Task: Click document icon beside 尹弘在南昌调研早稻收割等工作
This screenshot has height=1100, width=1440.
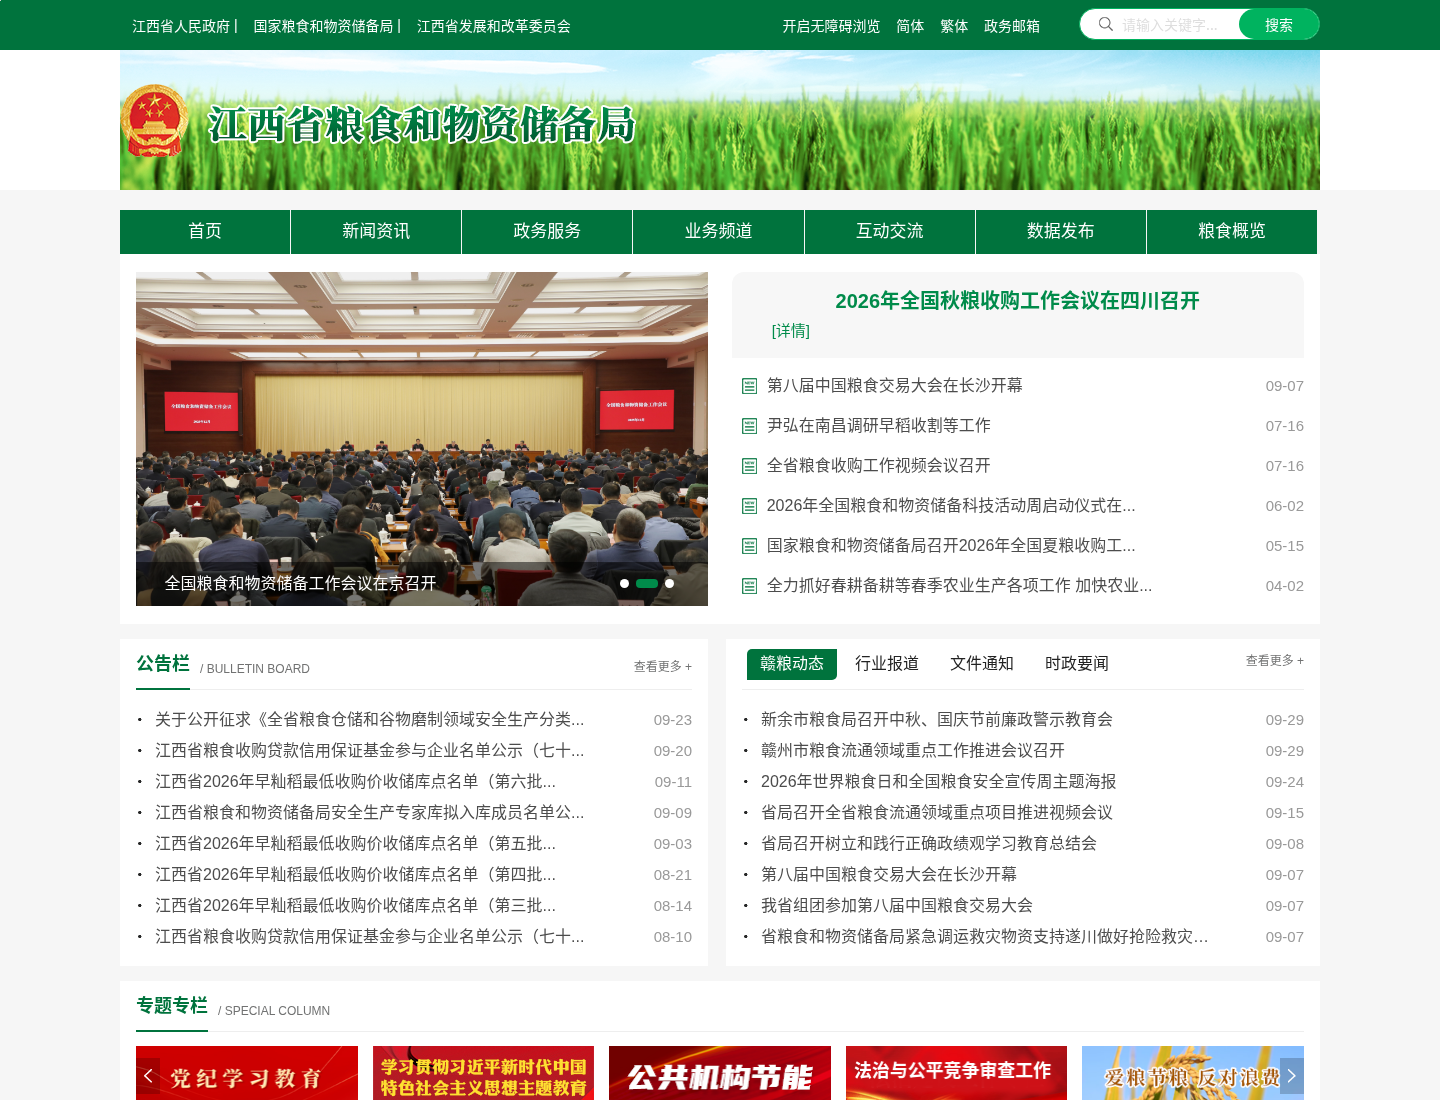Action: [749, 426]
